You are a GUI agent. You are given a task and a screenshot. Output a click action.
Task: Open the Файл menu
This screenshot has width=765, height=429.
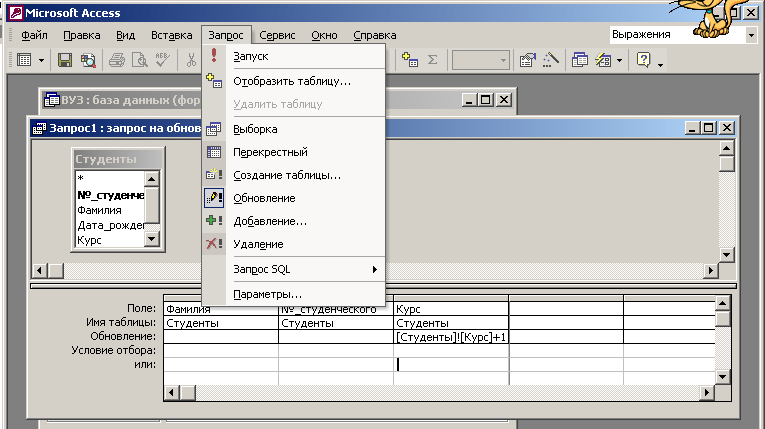(x=34, y=35)
